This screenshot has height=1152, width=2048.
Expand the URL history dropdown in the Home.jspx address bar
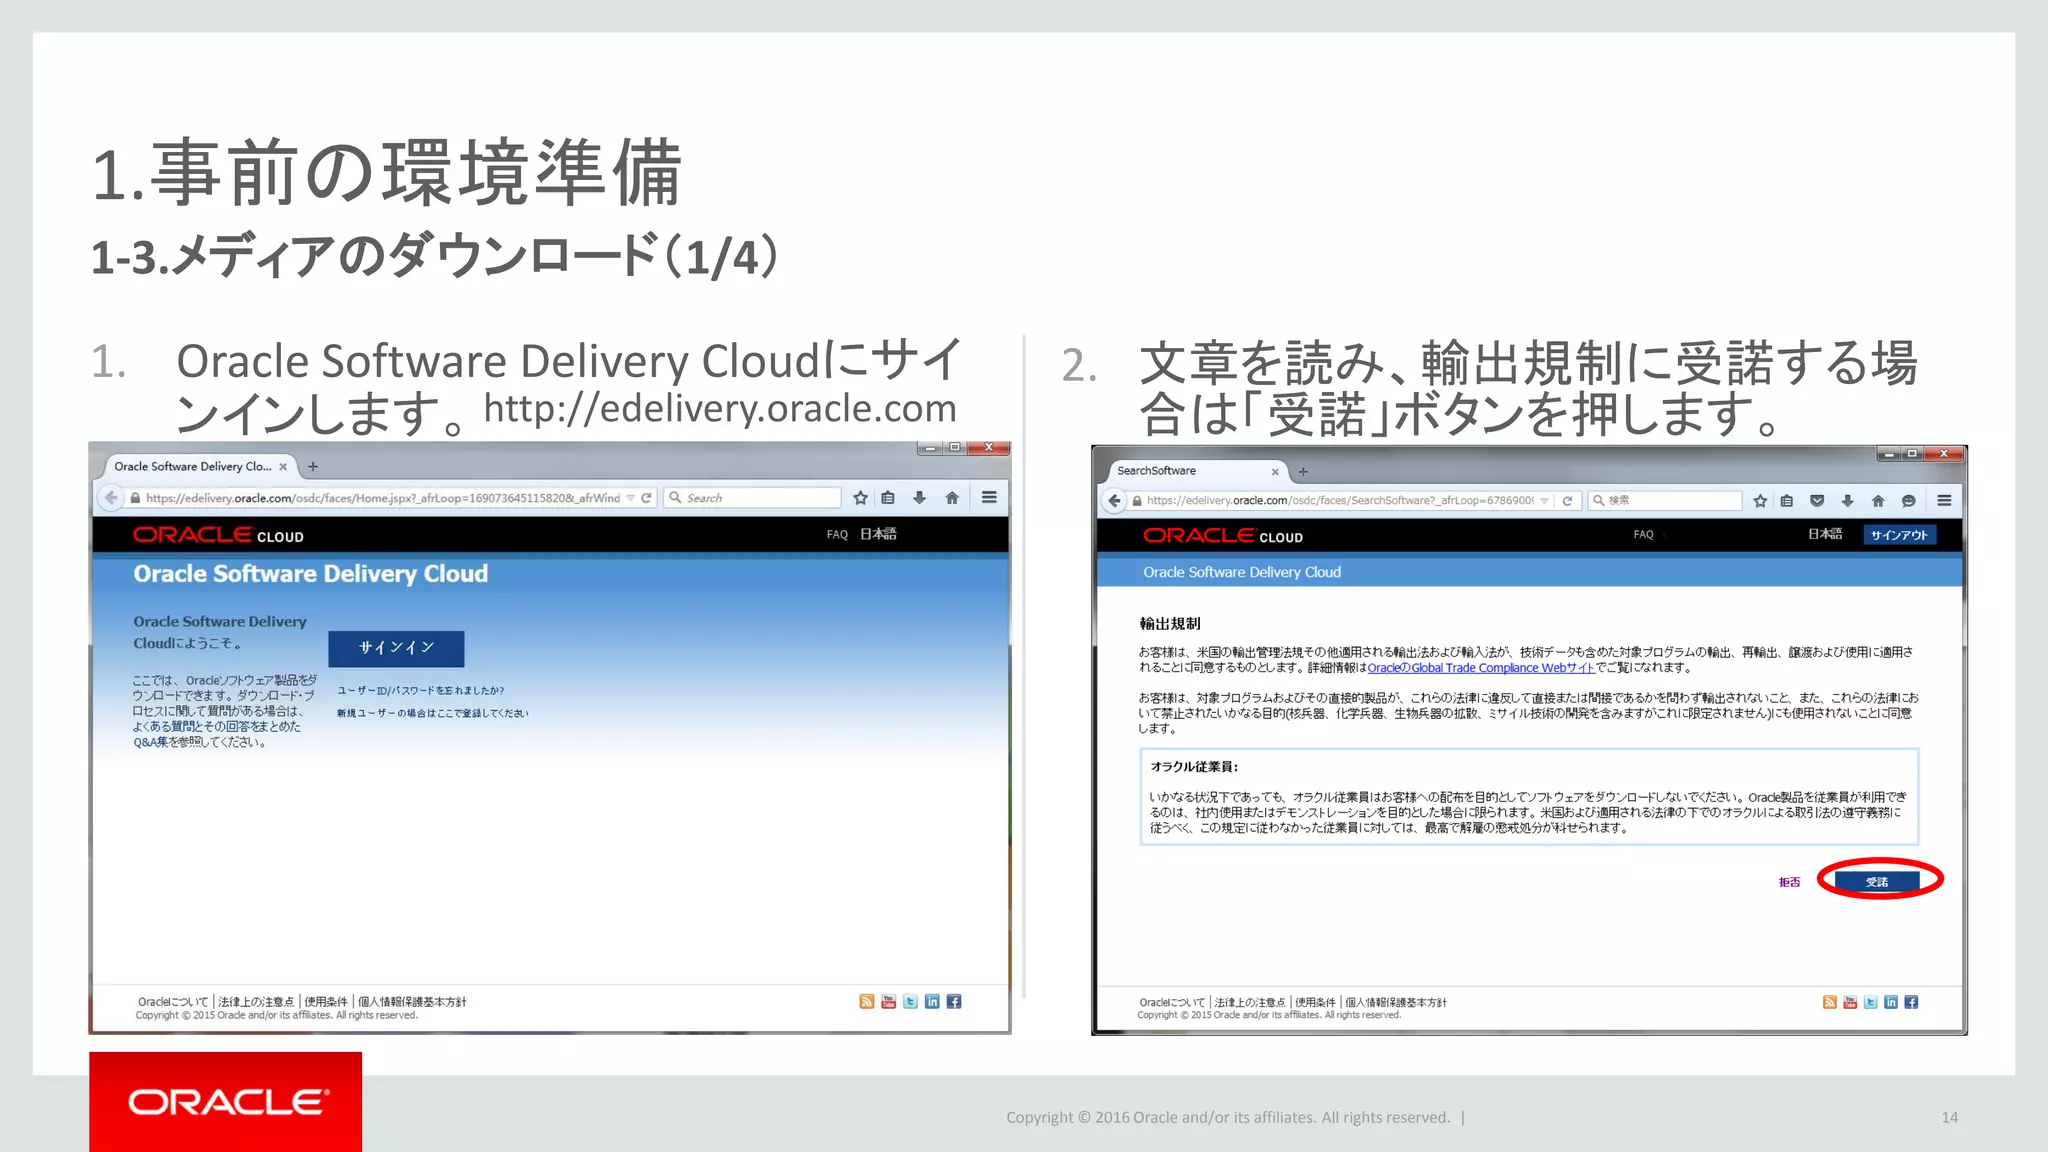(631, 498)
